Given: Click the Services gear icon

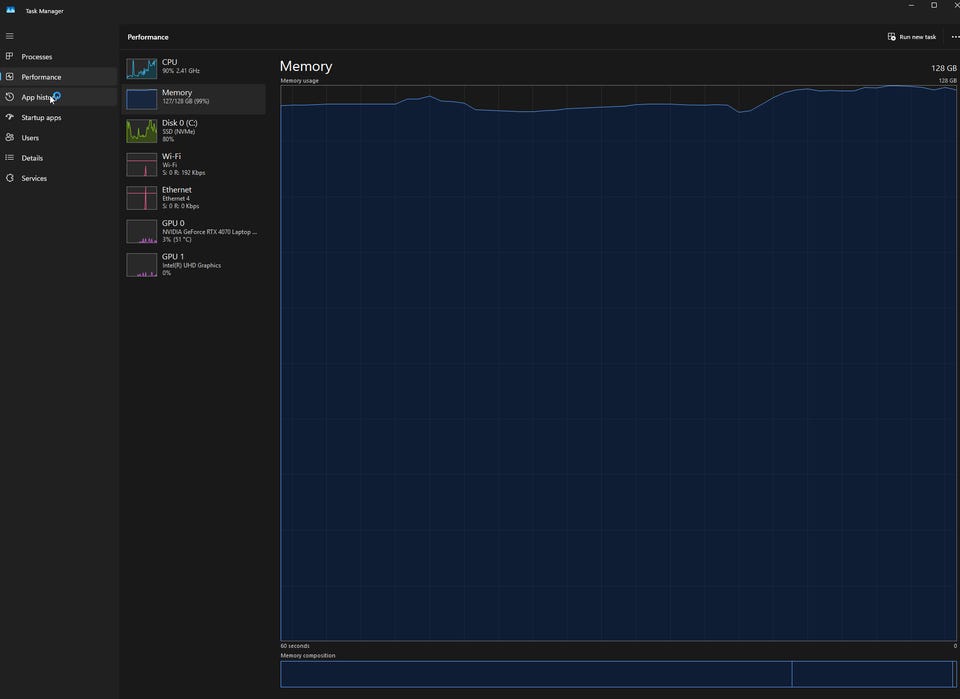Looking at the screenshot, I should (x=10, y=178).
